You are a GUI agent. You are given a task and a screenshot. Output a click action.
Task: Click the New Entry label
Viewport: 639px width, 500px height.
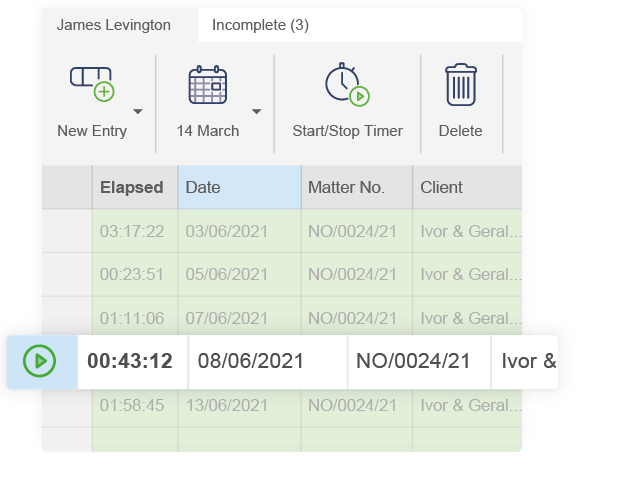pos(92,131)
